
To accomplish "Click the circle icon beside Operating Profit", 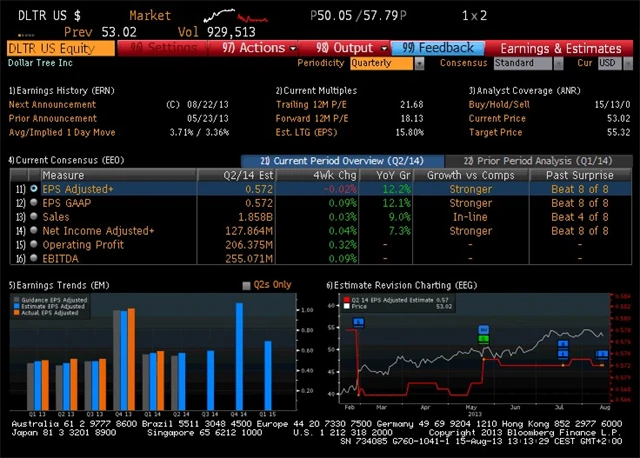I will click(x=34, y=243).
